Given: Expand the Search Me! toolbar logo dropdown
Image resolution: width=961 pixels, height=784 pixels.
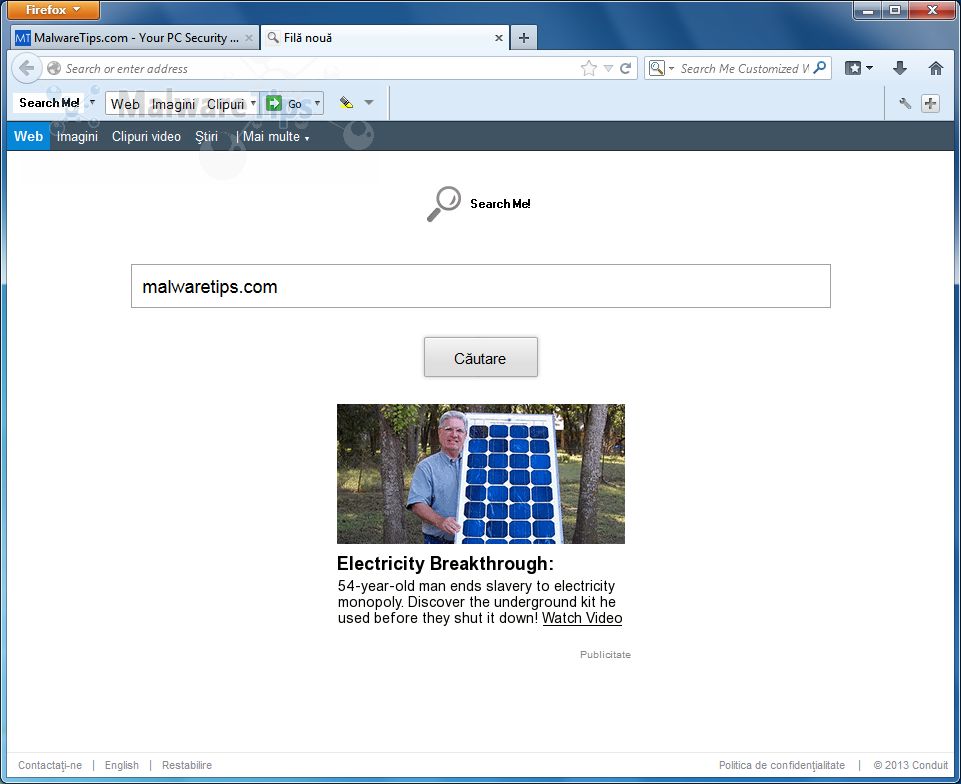Looking at the screenshot, I should [x=93, y=102].
